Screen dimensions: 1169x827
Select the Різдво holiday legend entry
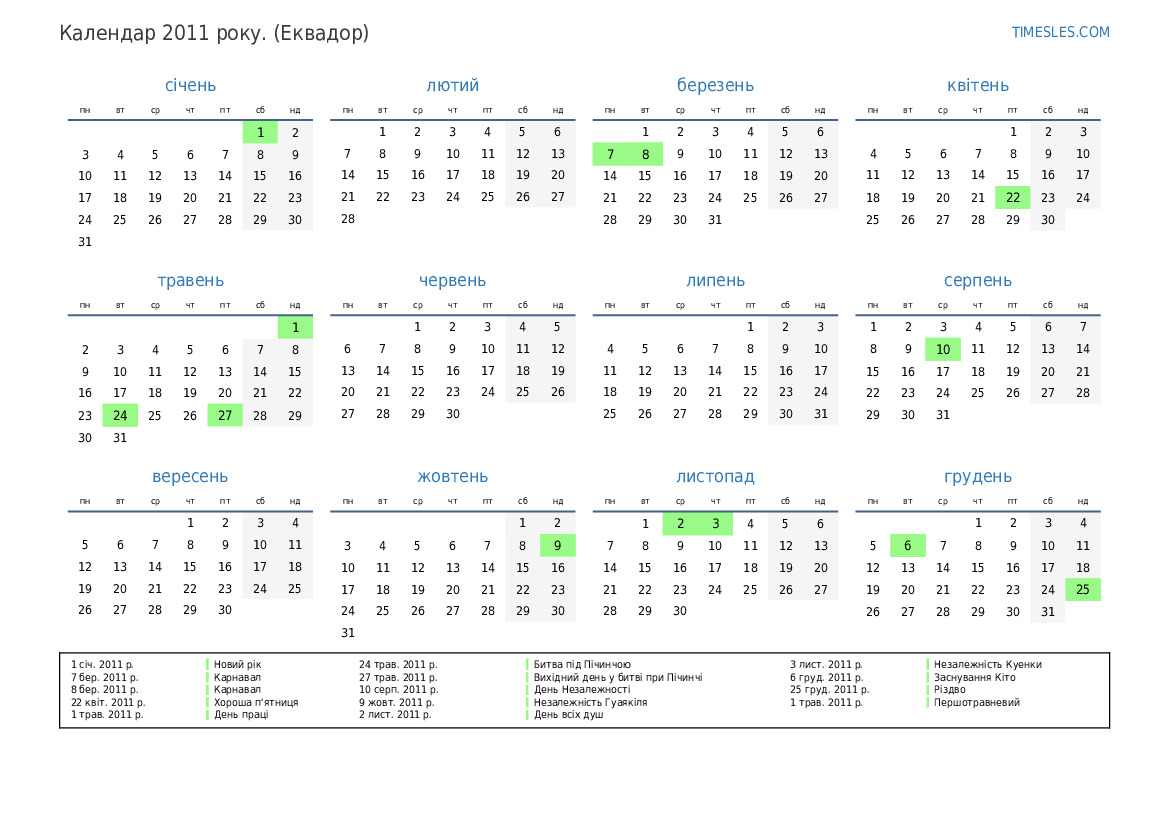[949, 690]
